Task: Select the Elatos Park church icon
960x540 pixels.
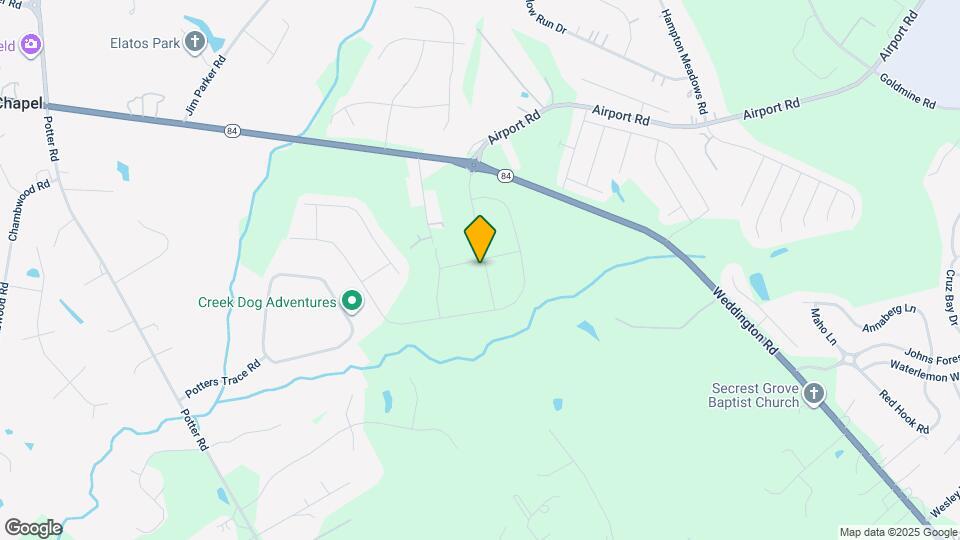Action: 195,43
